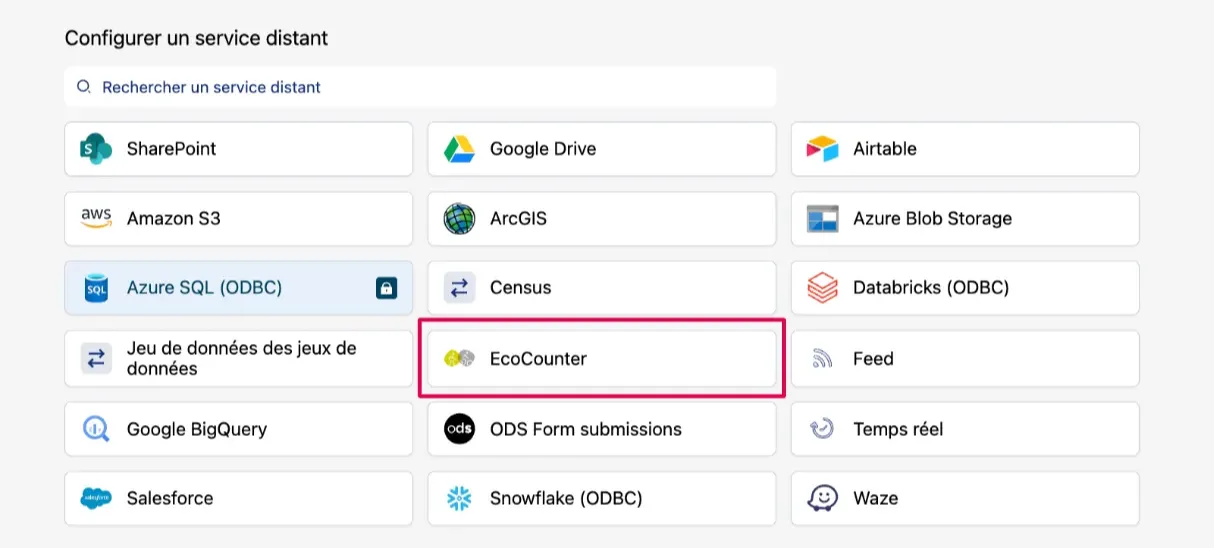Click the Salesforce cloud icon

96,498
